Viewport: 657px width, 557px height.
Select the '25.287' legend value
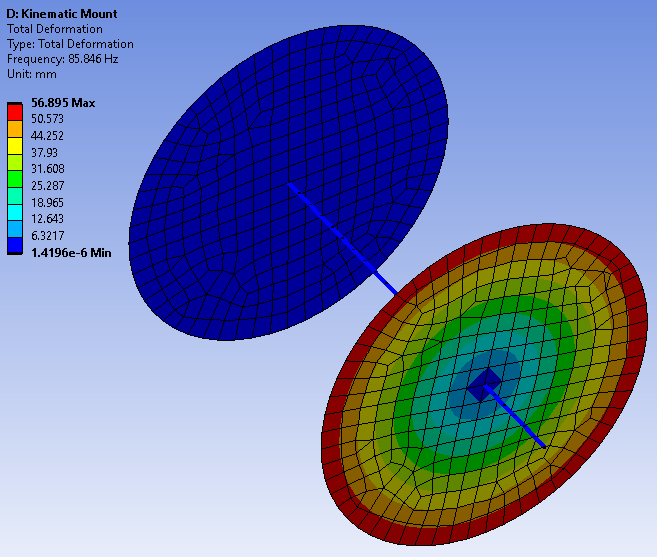click(x=48, y=186)
